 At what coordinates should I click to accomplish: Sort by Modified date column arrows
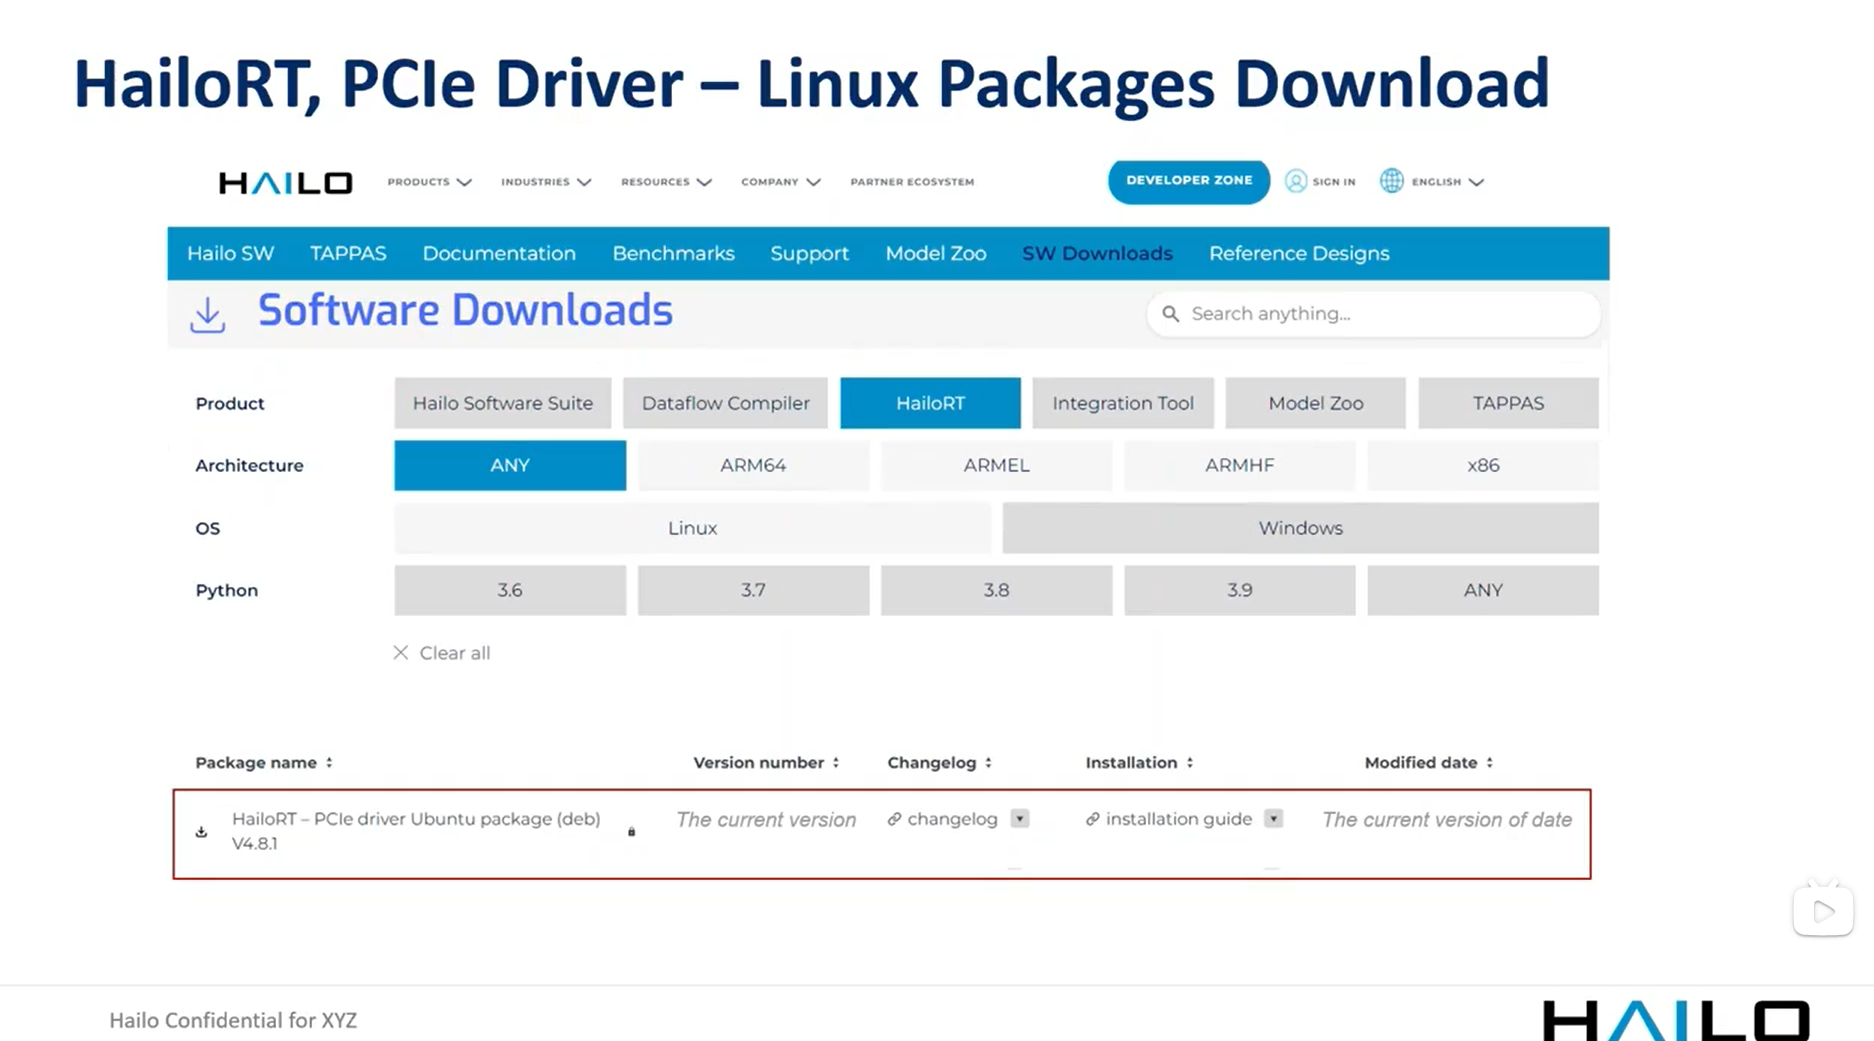1489,763
